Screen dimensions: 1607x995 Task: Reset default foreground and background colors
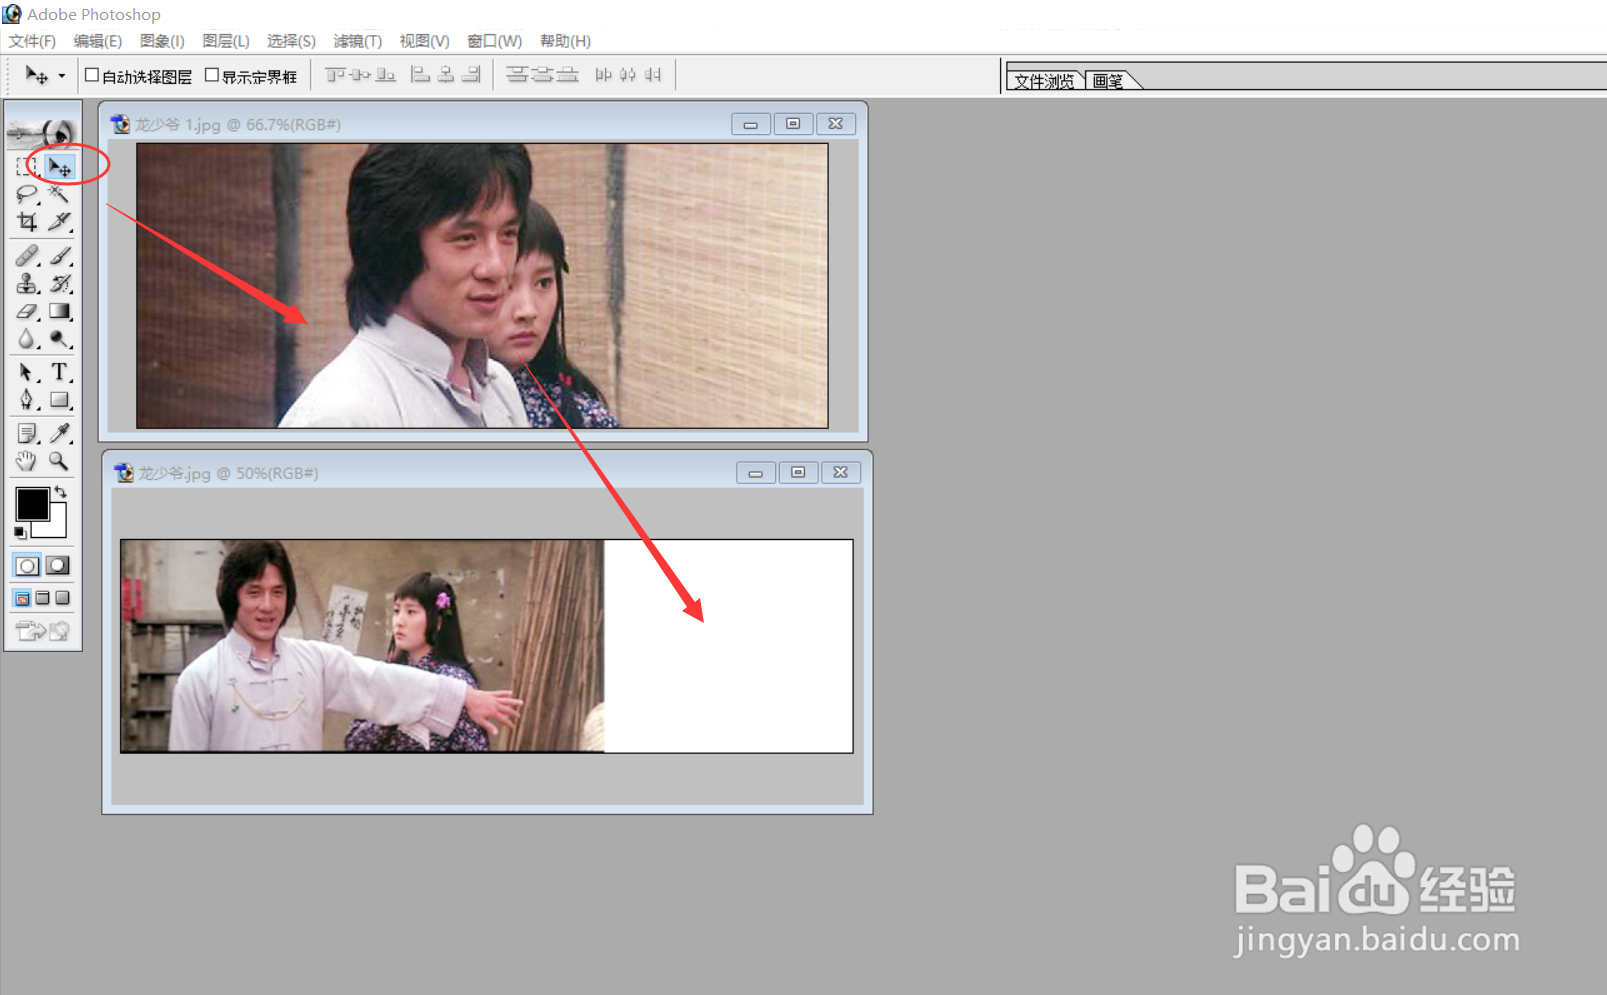pyautogui.click(x=20, y=533)
